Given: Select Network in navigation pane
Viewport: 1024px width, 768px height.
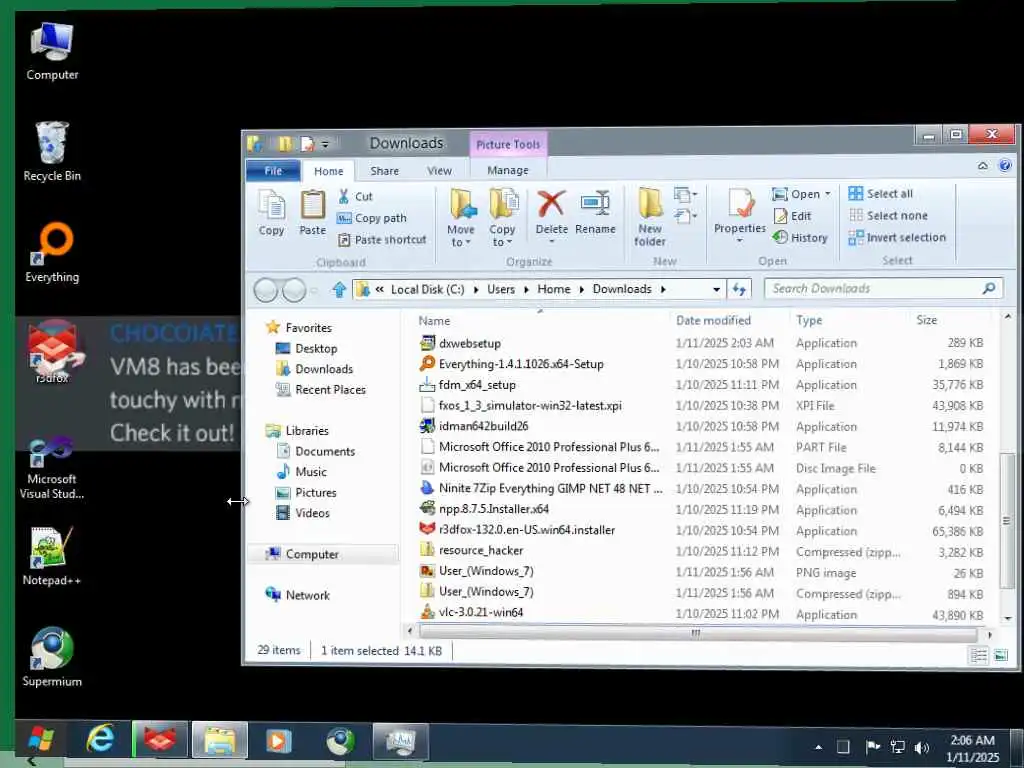Looking at the screenshot, I should [297, 595].
